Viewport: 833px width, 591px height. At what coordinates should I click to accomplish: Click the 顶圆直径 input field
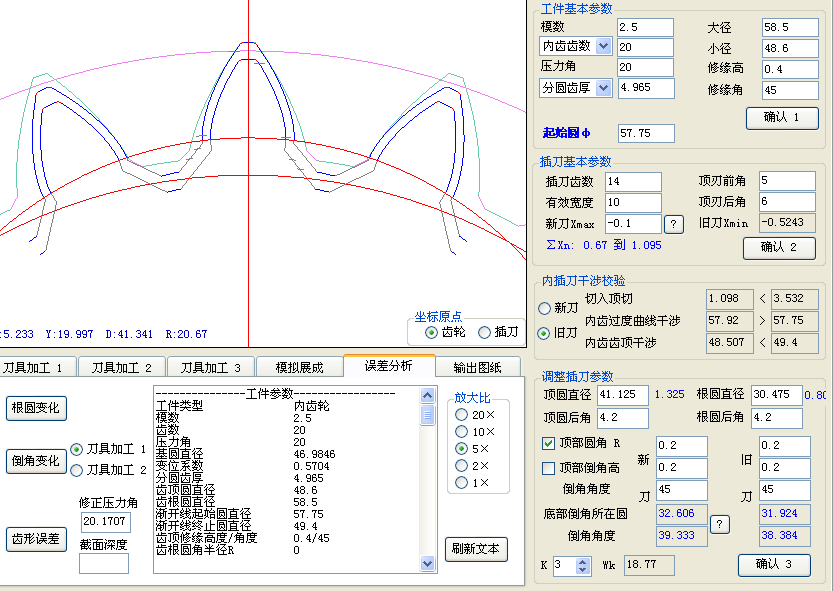623,395
